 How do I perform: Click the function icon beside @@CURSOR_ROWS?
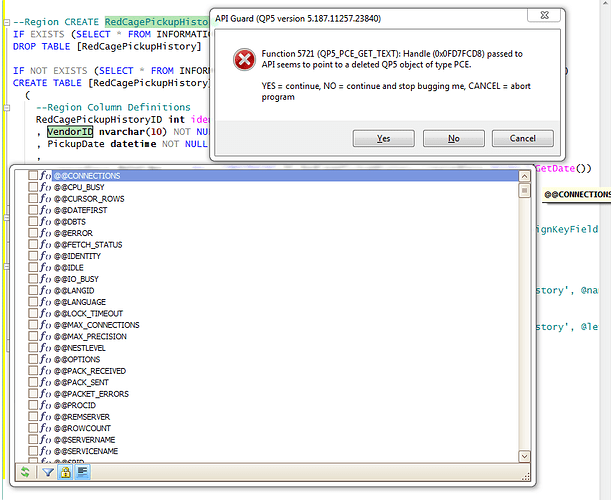45,198
